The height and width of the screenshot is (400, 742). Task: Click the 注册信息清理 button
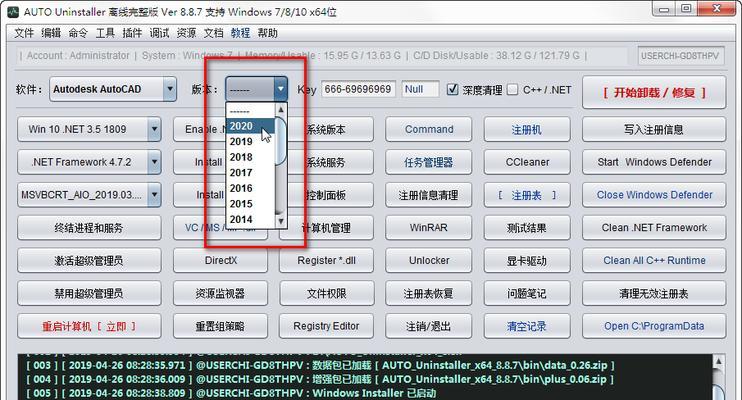(x=429, y=195)
